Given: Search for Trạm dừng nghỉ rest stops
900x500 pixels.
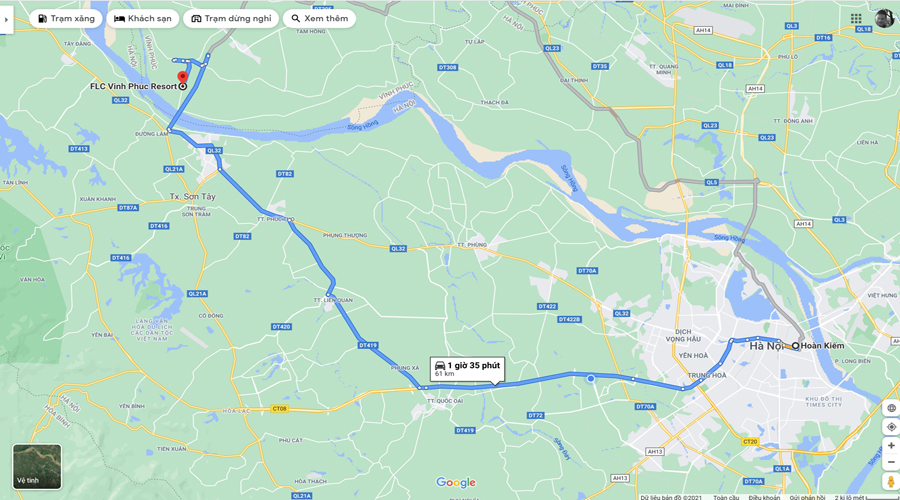Looking at the screenshot, I should pos(231,18).
